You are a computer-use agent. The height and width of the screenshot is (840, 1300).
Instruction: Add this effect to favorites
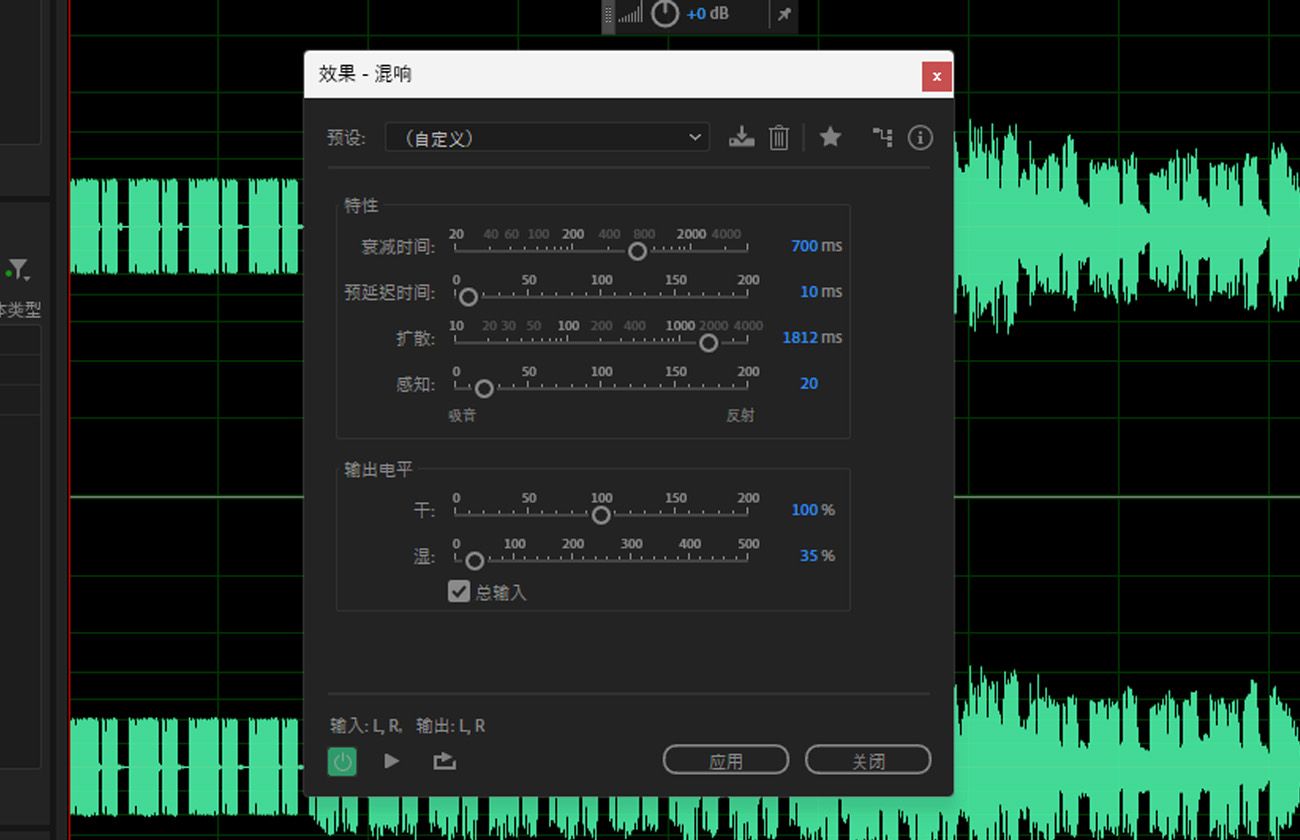point(830,137)
